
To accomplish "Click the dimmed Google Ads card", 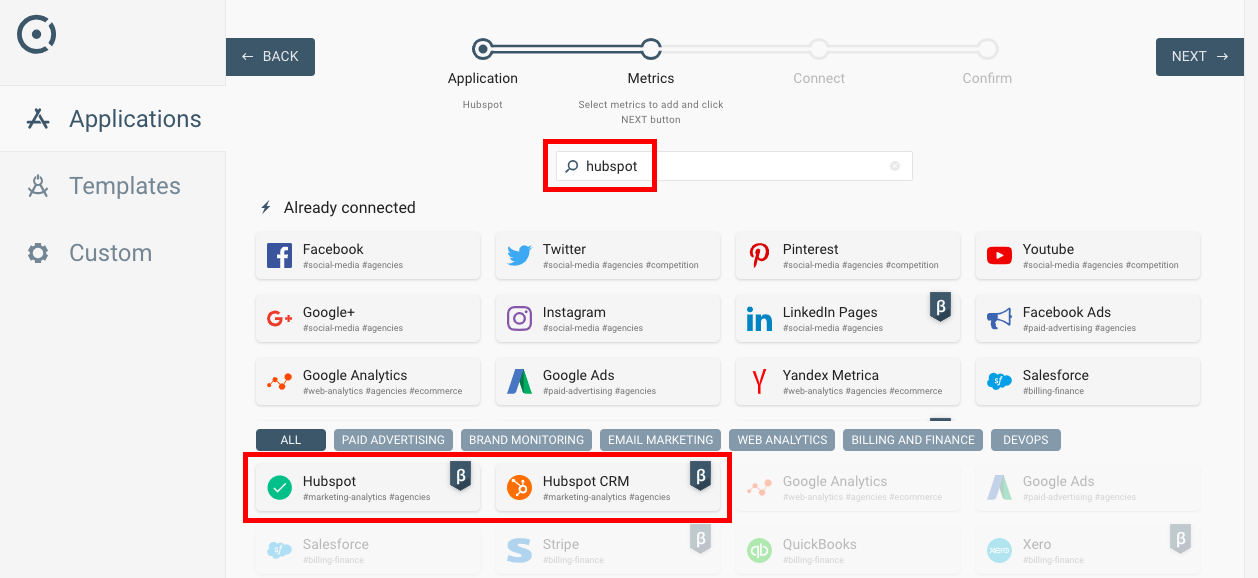I will [1088, 488].
